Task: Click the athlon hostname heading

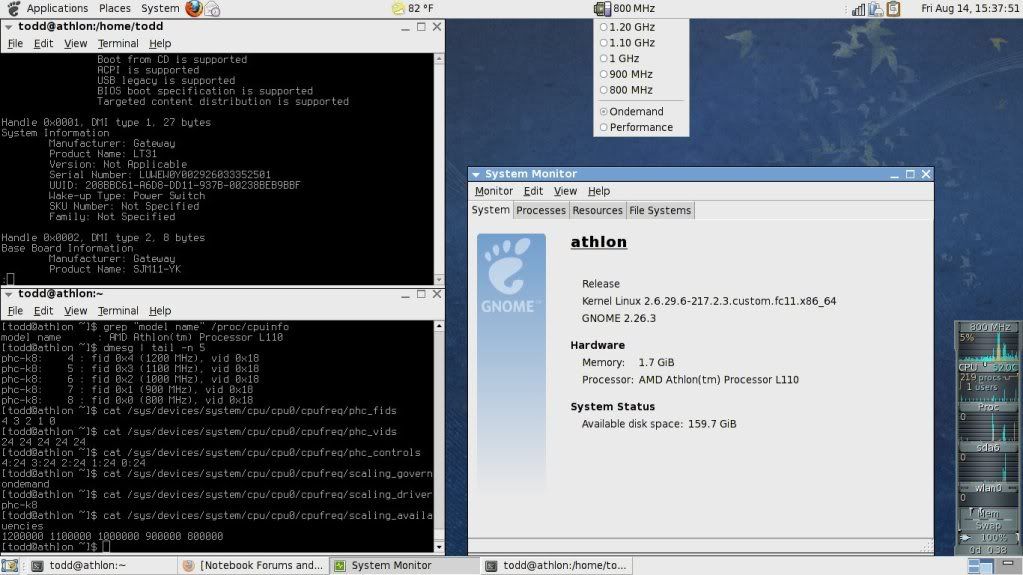Action: (598, 241)
